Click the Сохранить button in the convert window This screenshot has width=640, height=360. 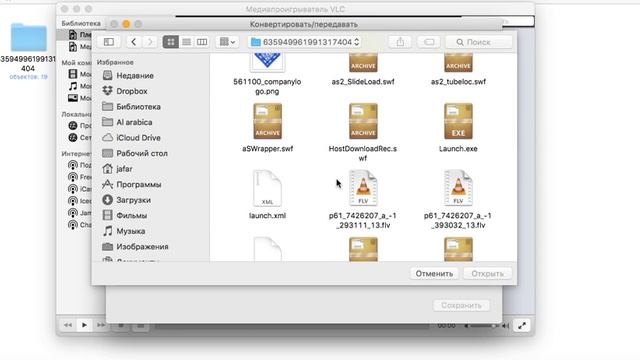point(461,305)
